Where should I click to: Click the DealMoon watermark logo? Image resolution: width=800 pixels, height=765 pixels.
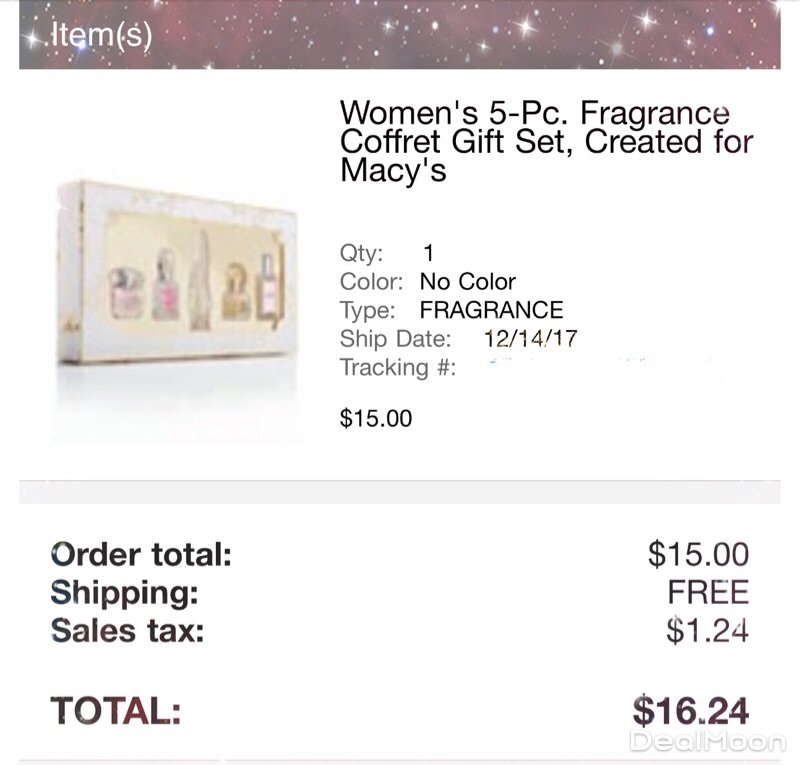point(708,740)
